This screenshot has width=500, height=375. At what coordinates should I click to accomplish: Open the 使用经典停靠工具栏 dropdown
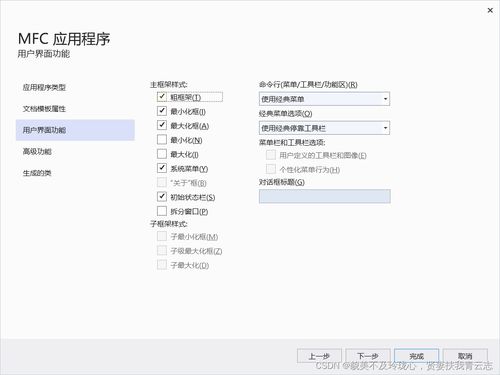324,128
